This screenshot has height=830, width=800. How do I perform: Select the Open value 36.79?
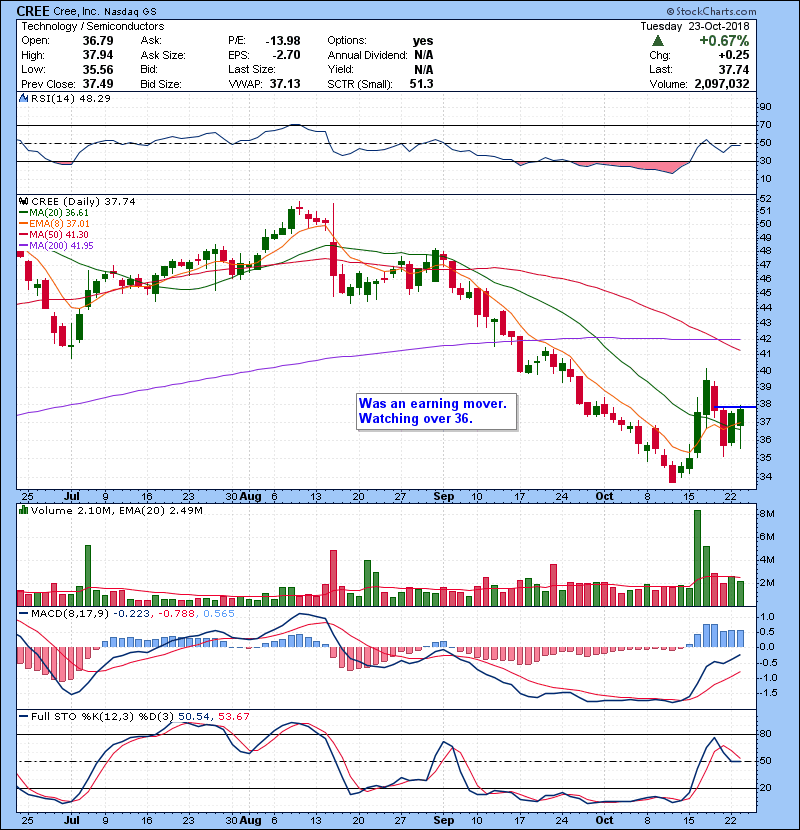point(98,41)
